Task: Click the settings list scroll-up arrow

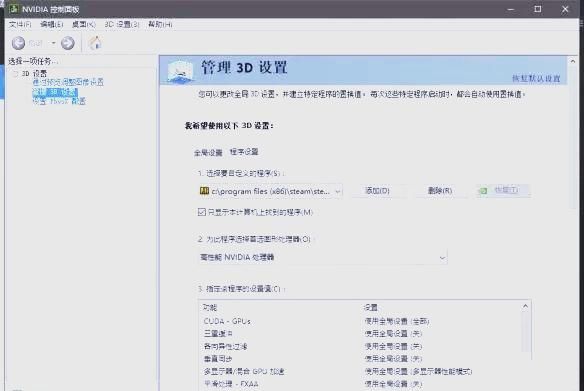Action: (525, 306)
